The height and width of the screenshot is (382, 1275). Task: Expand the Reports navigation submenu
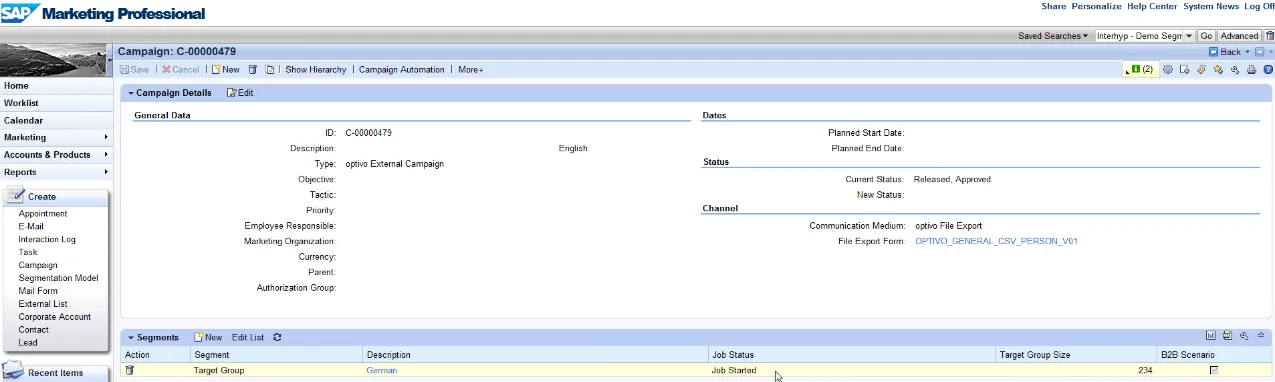pos(106,172)
